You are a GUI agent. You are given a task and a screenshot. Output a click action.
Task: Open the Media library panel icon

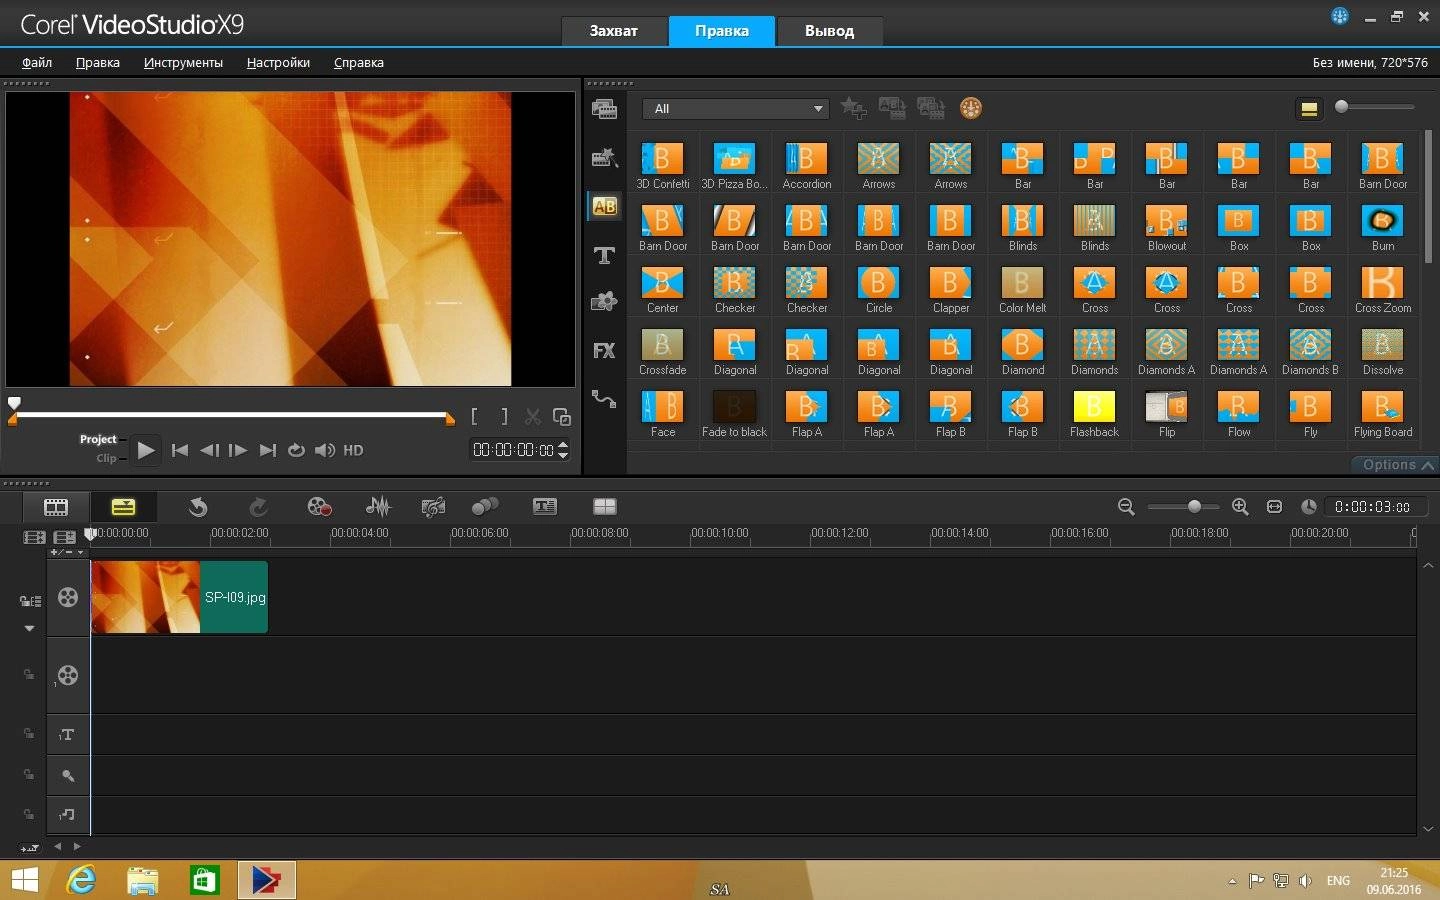pos(604,109)
